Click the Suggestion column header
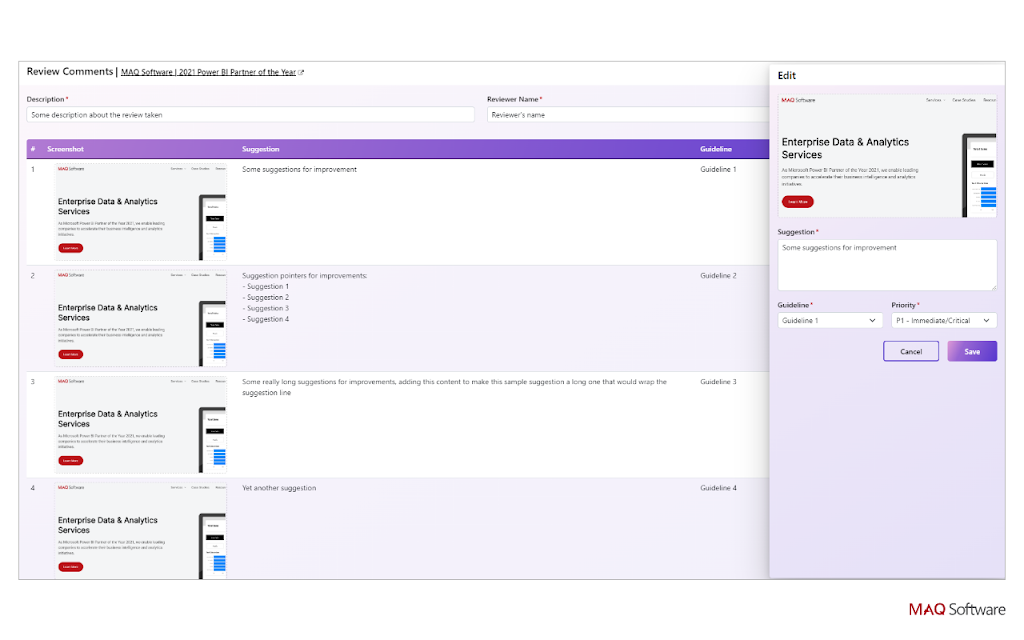Image resolution: width=1024 pixels, height=640 pixels. 261,150
